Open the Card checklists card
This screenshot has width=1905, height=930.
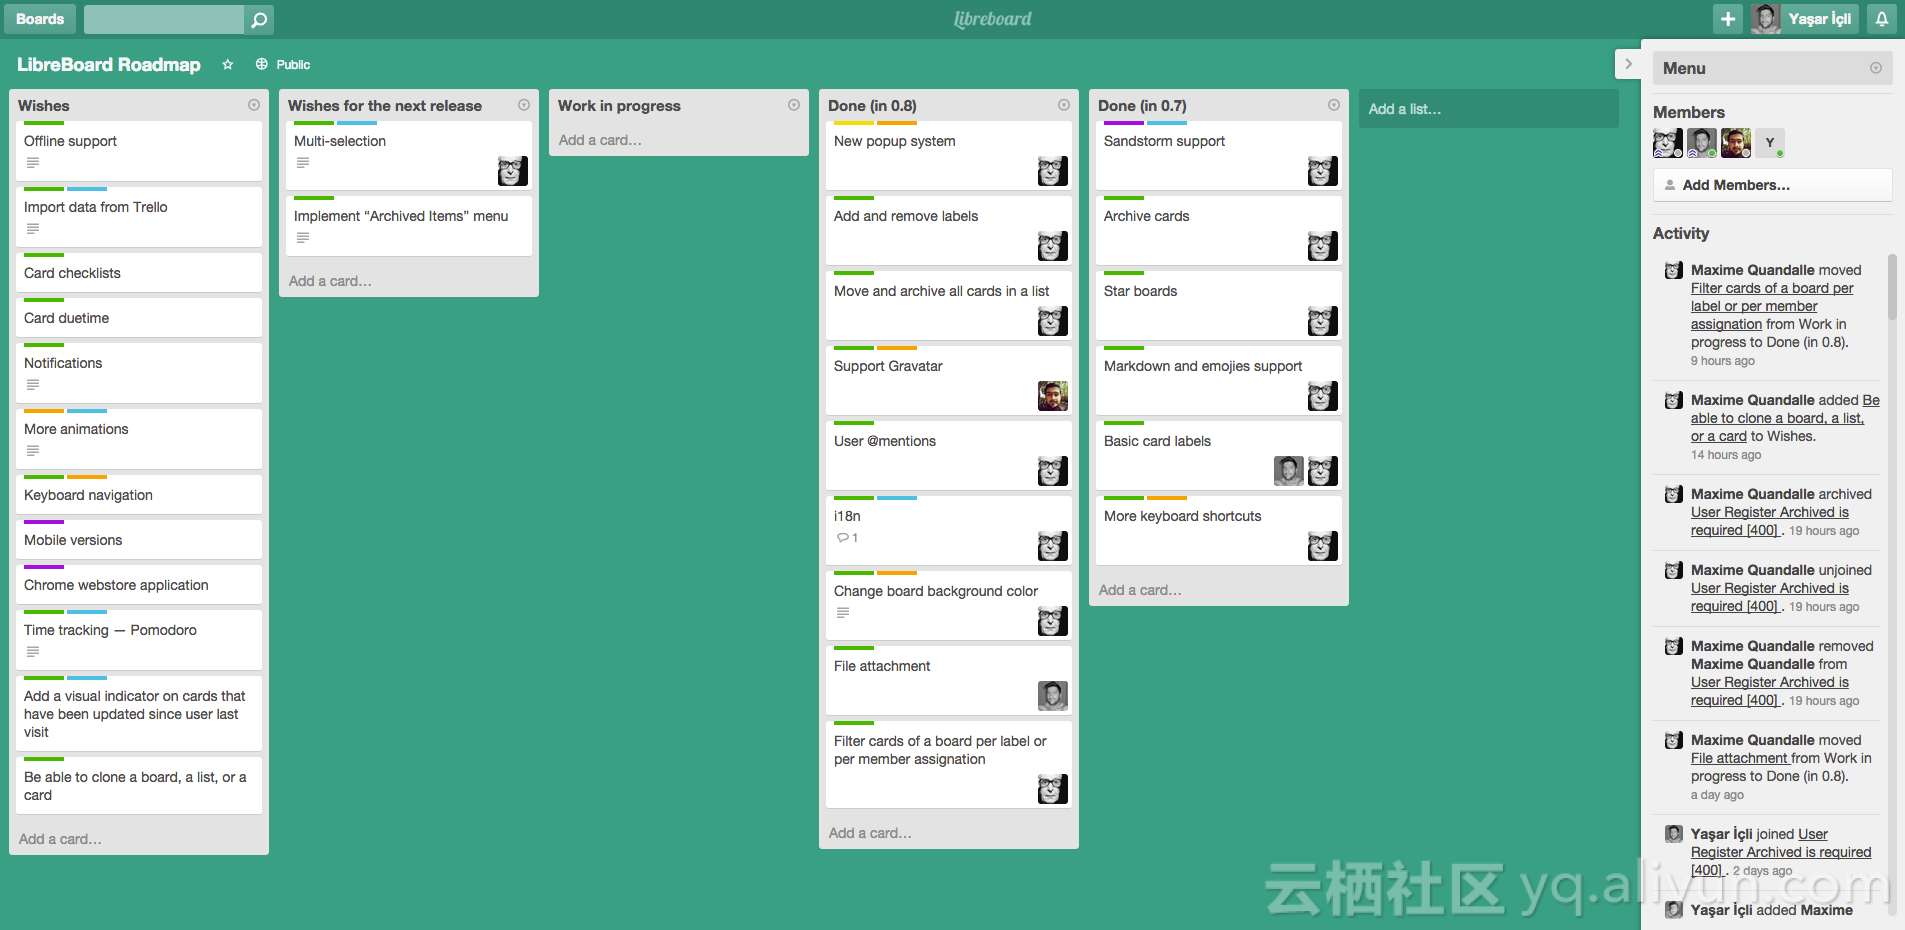point(139,273)
